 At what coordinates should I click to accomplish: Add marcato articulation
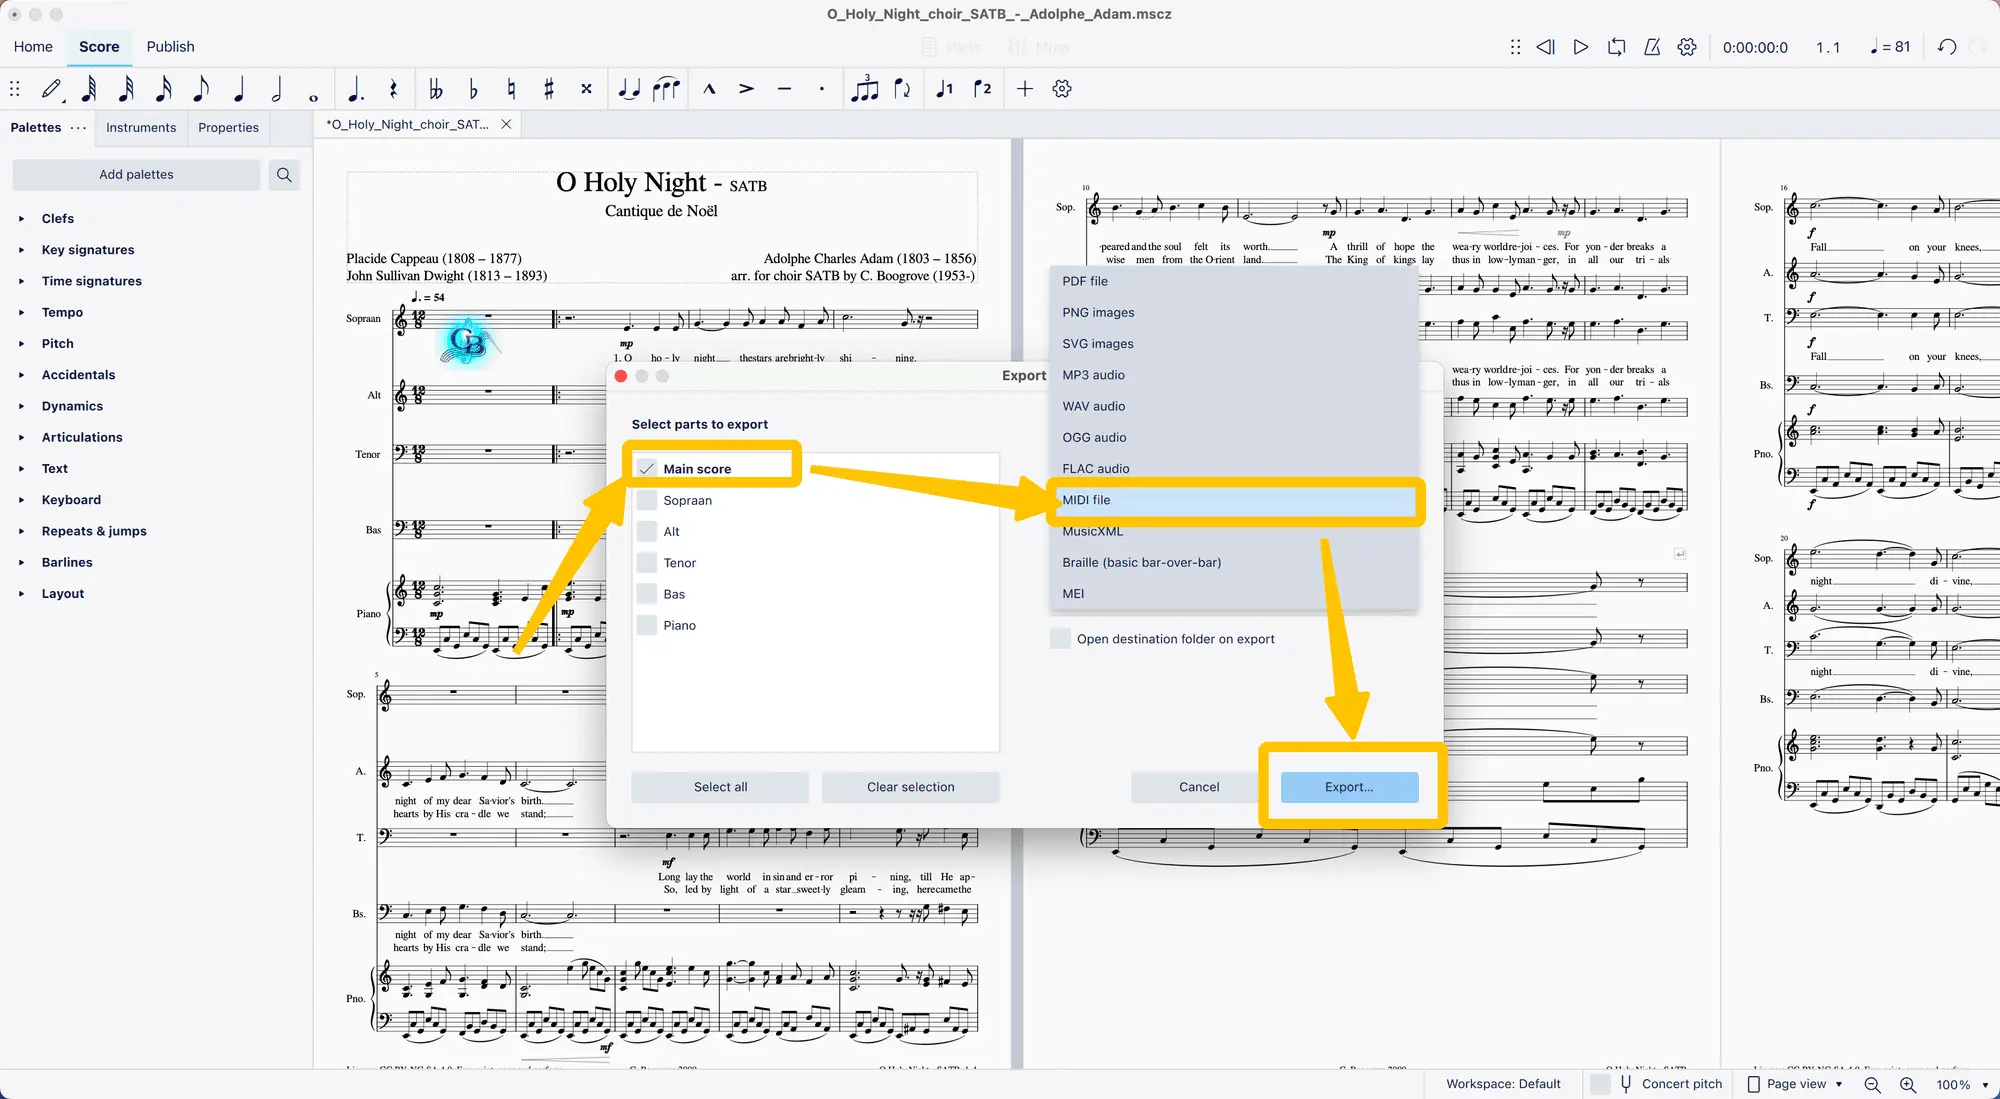(x=709, y=89)
